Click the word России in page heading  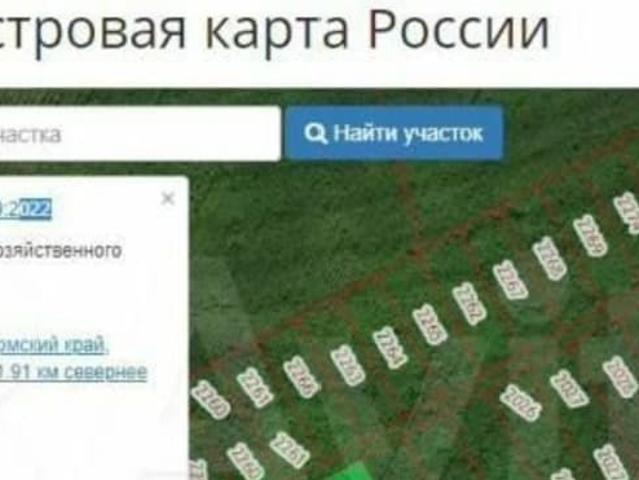point(458,28)
